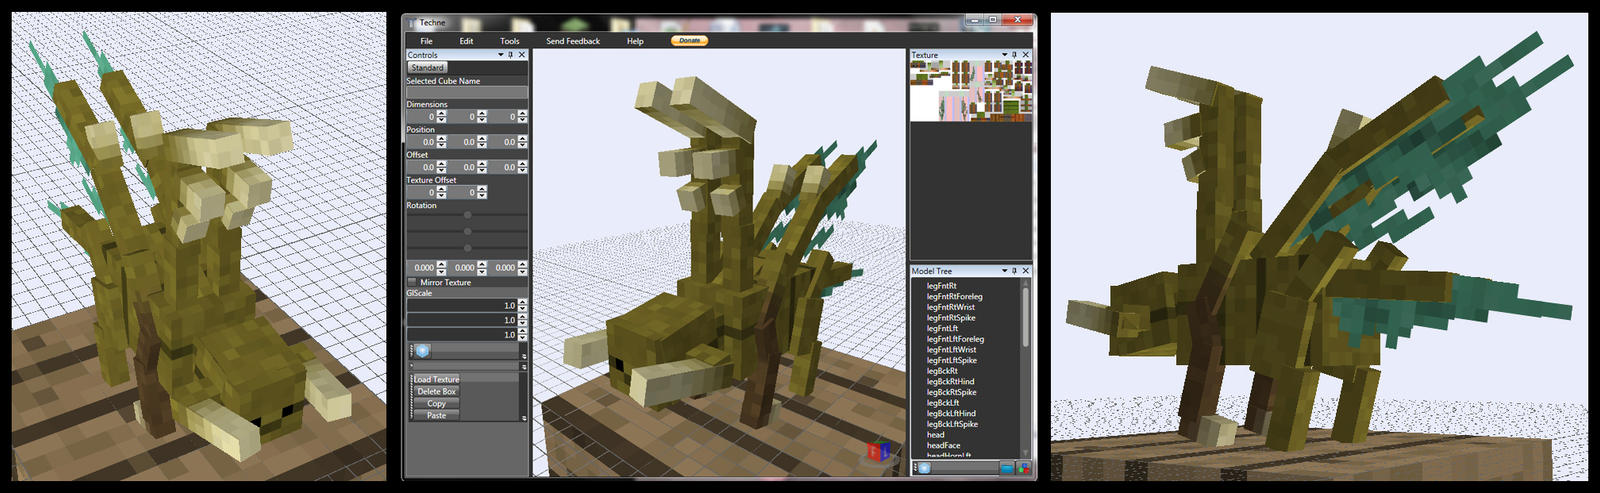Click the Delete Box button
The image size is (1600, 493).
pos(437,391)
